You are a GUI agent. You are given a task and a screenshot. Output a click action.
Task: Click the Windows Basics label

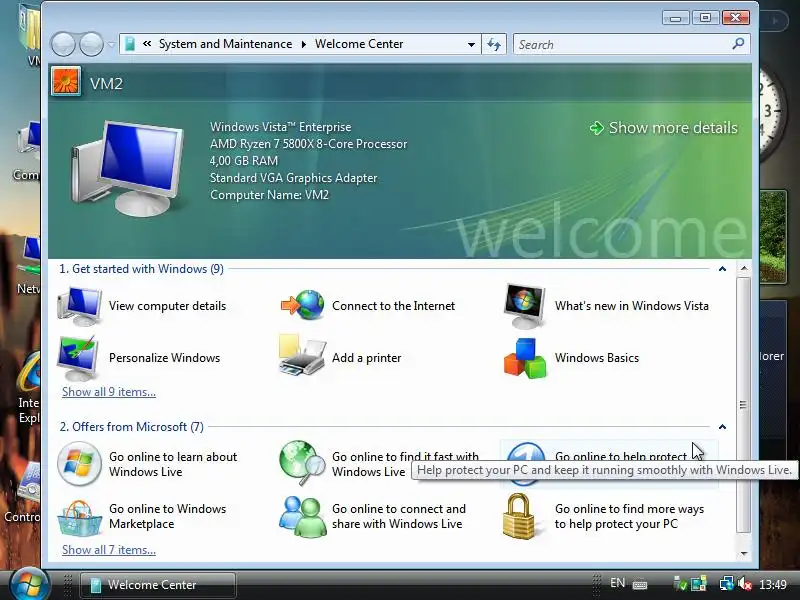(x=597, y=358)
